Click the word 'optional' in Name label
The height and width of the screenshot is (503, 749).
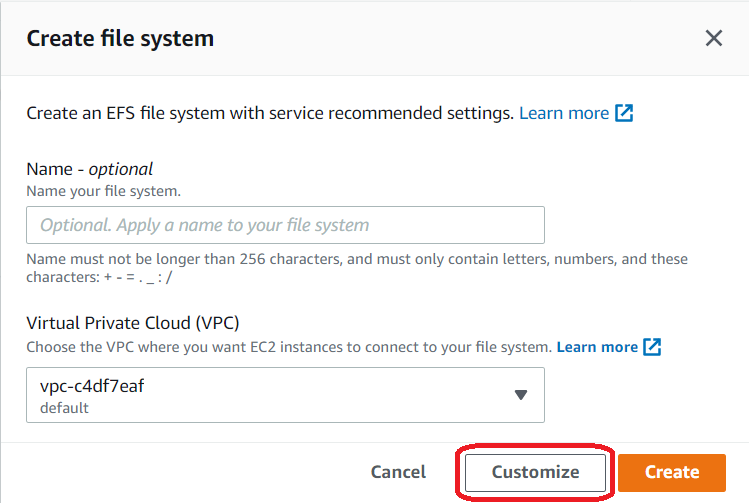pos(121,169)
